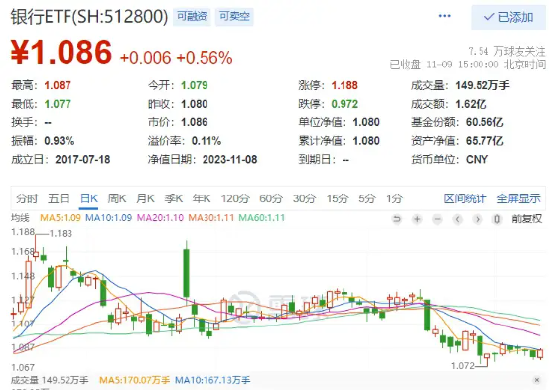Viewport: 550px width, 391px height.
Task: Click the 可卖空 tag
Action: click(234, 16)
